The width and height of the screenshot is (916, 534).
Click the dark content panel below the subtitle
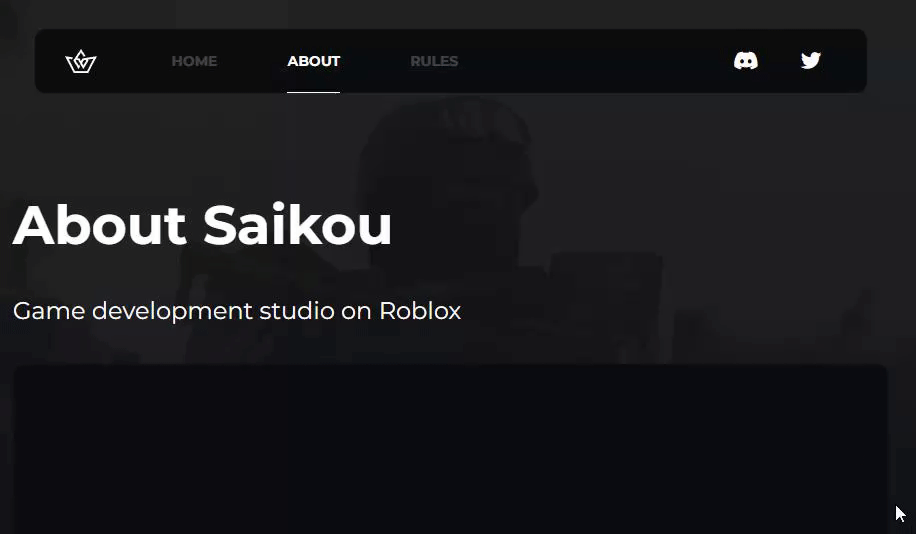450,449
